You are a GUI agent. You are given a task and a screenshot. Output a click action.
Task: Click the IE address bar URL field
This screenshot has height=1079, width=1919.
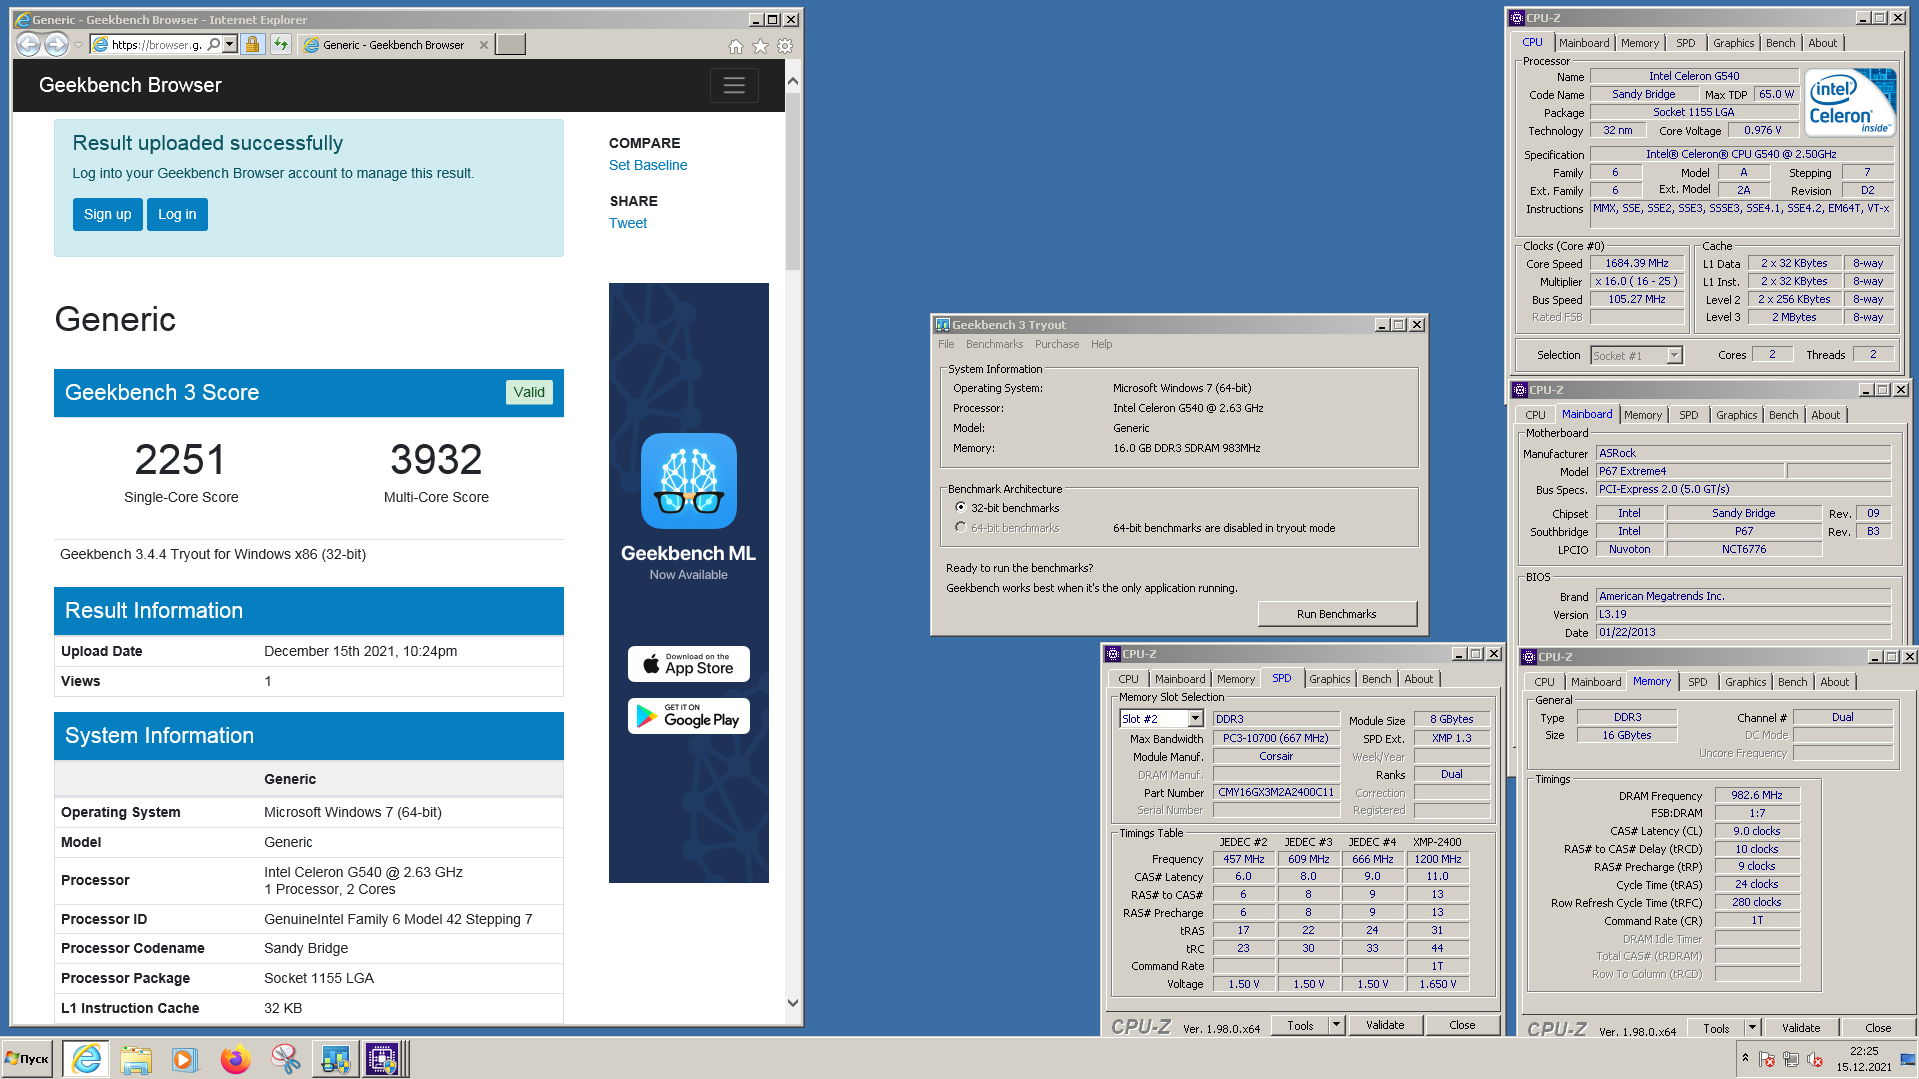156,44
